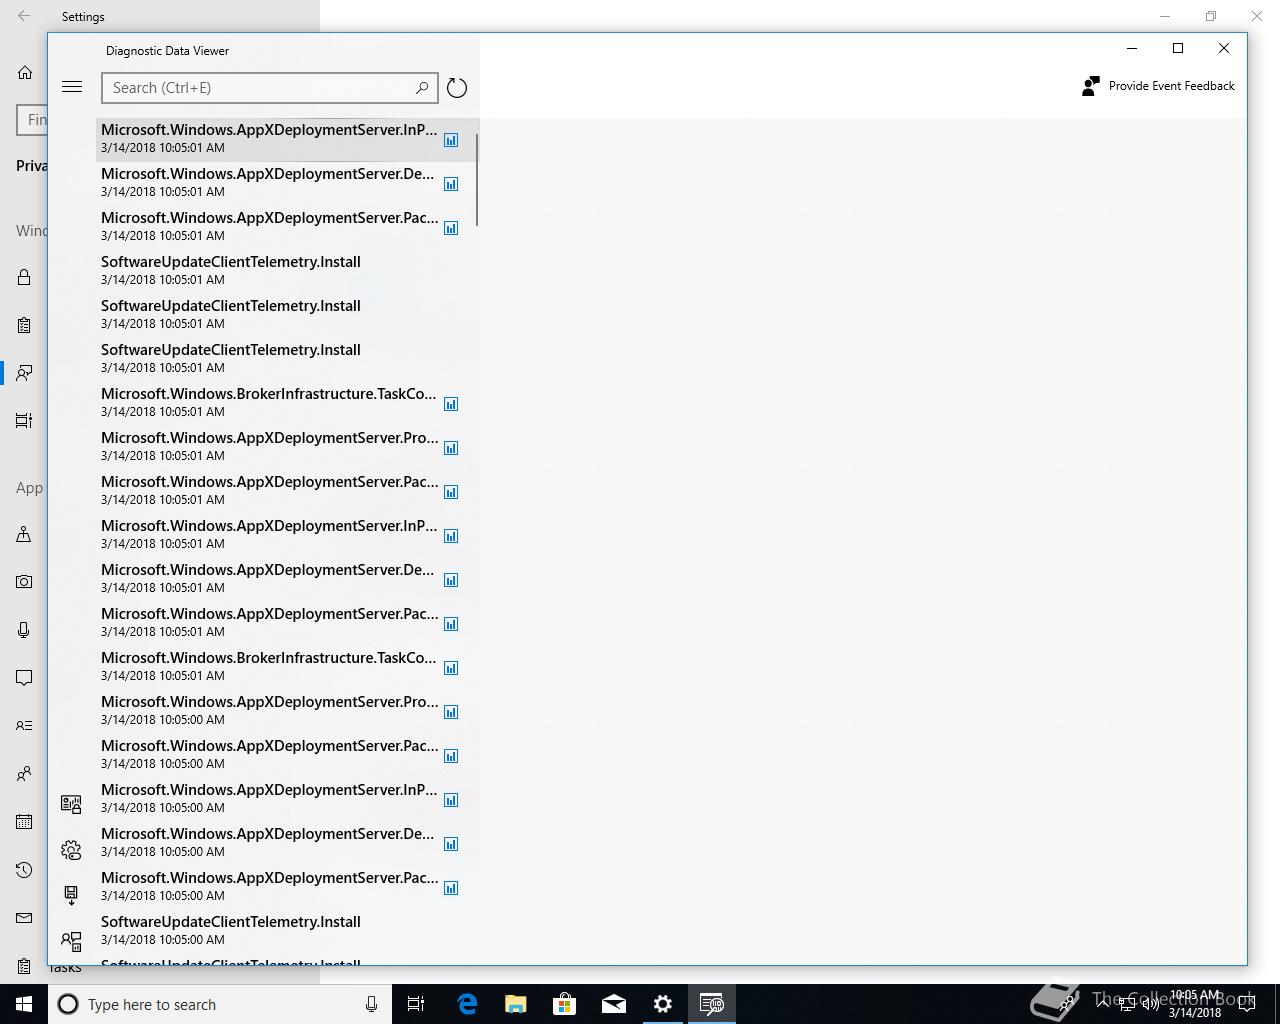Open the network icon in system tray

(x=1127, y=1004)
